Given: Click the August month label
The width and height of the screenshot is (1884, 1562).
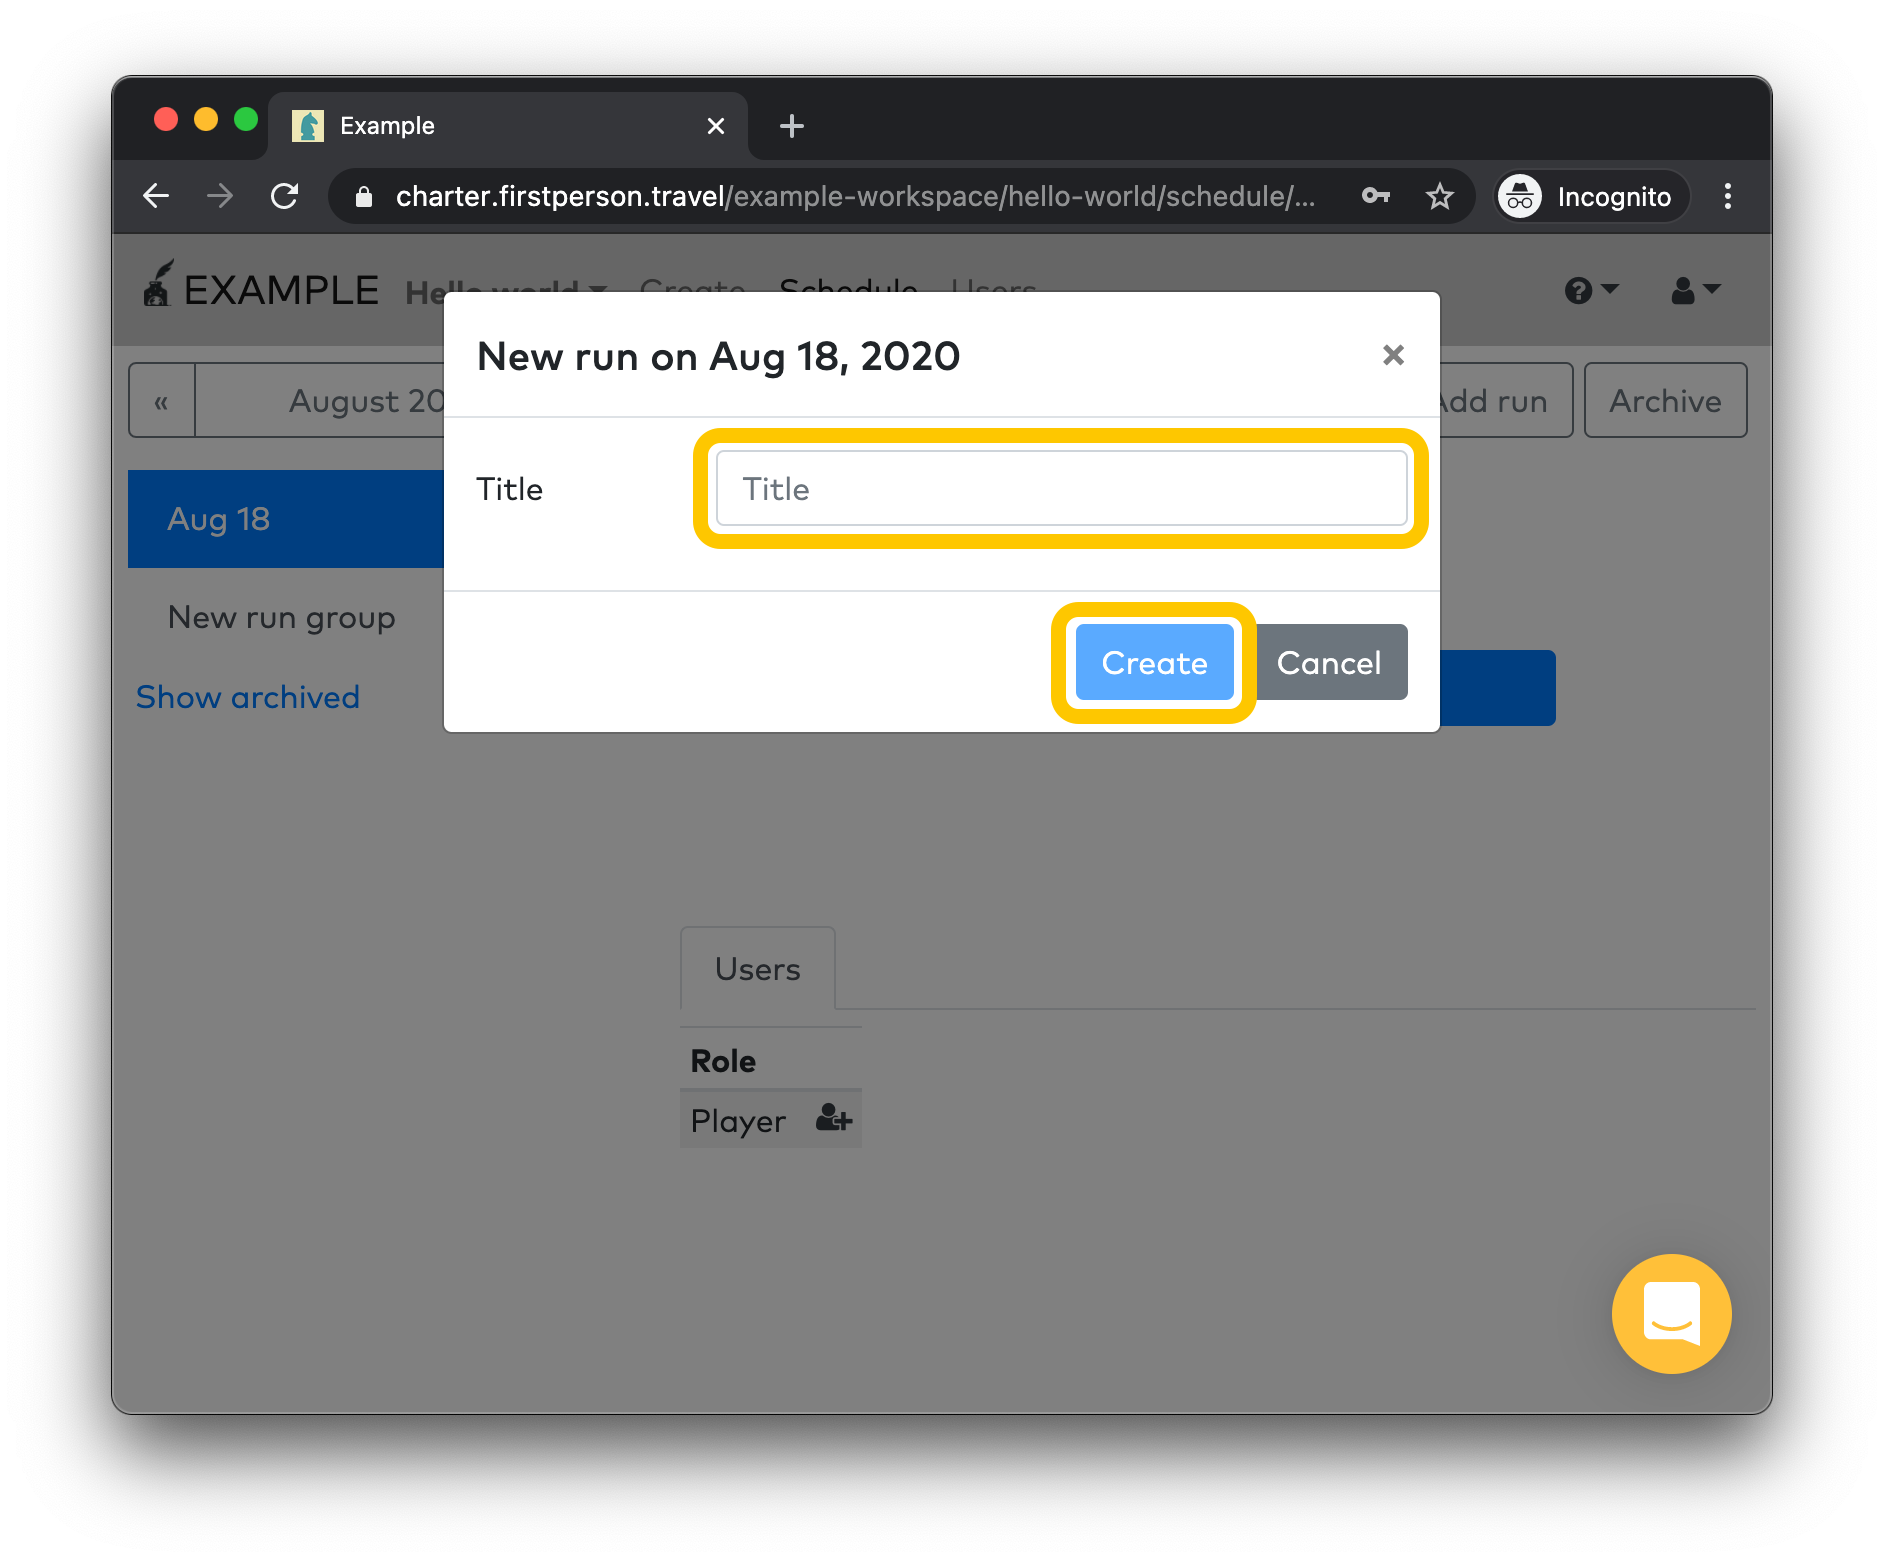Looking at the screenshot, I should click(x=366, y=400).
